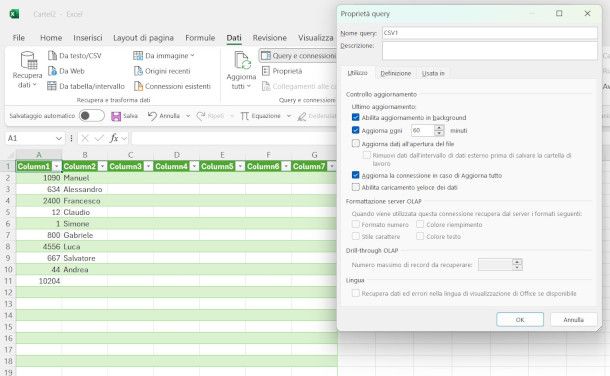610x376 pixels.
Task: Increase the refresh minutes spinner
Action: tap(439, 128)
